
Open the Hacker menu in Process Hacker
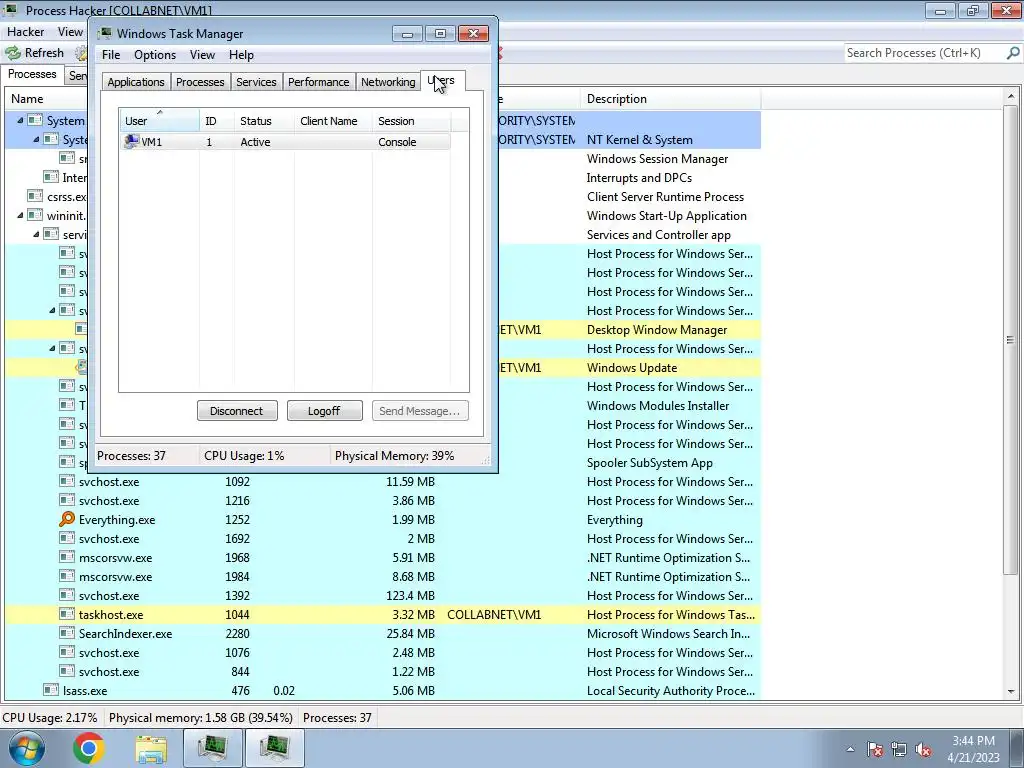[x=25, y=31]
